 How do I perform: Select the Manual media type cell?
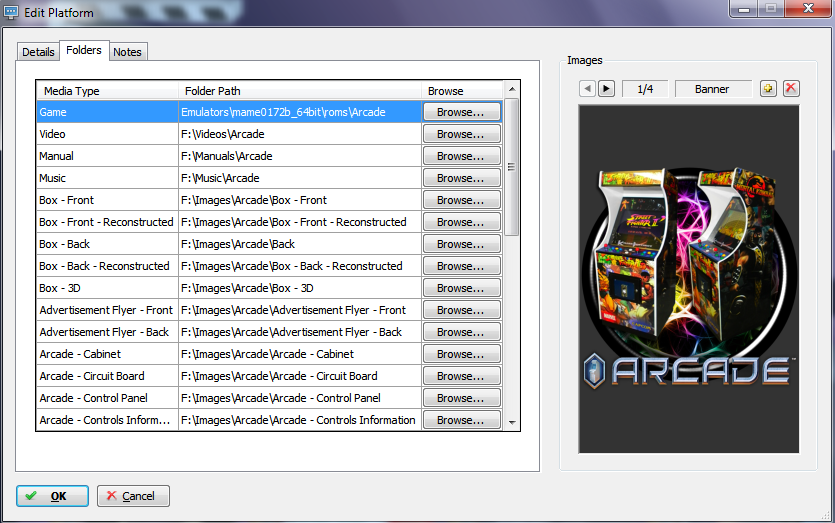click(108, 156)
